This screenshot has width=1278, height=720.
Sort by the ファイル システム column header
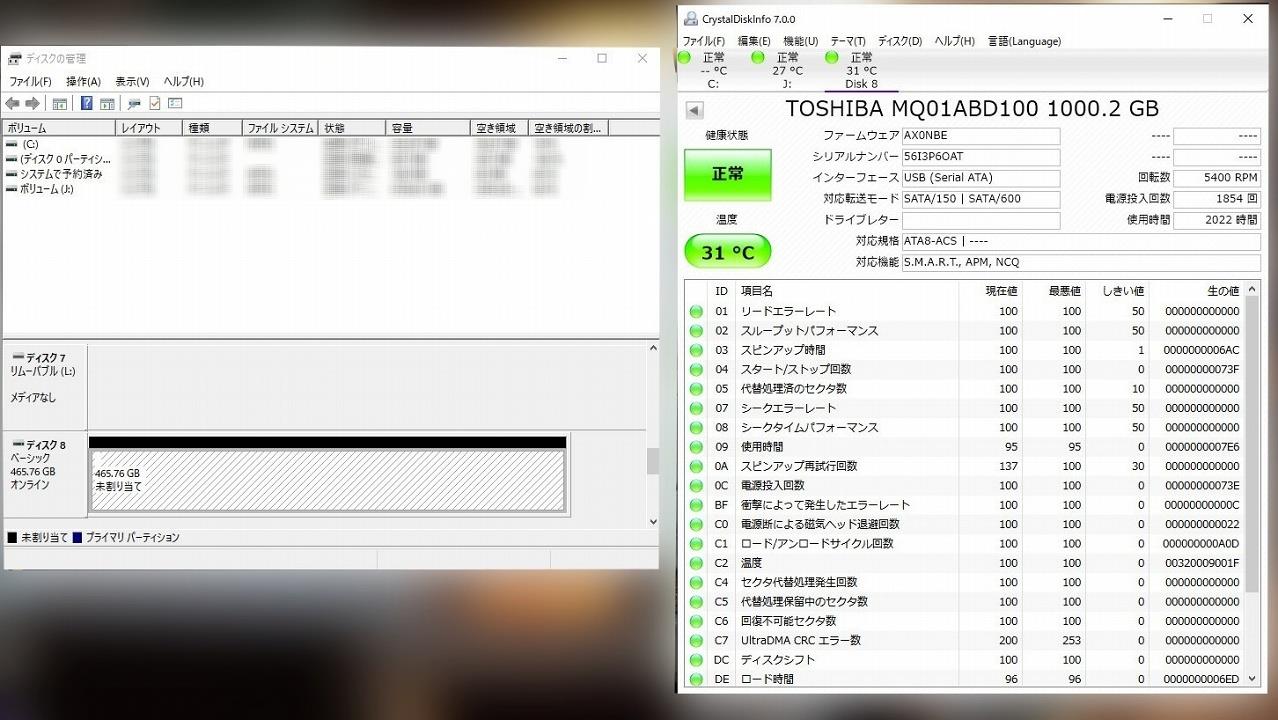coord(281,128)
